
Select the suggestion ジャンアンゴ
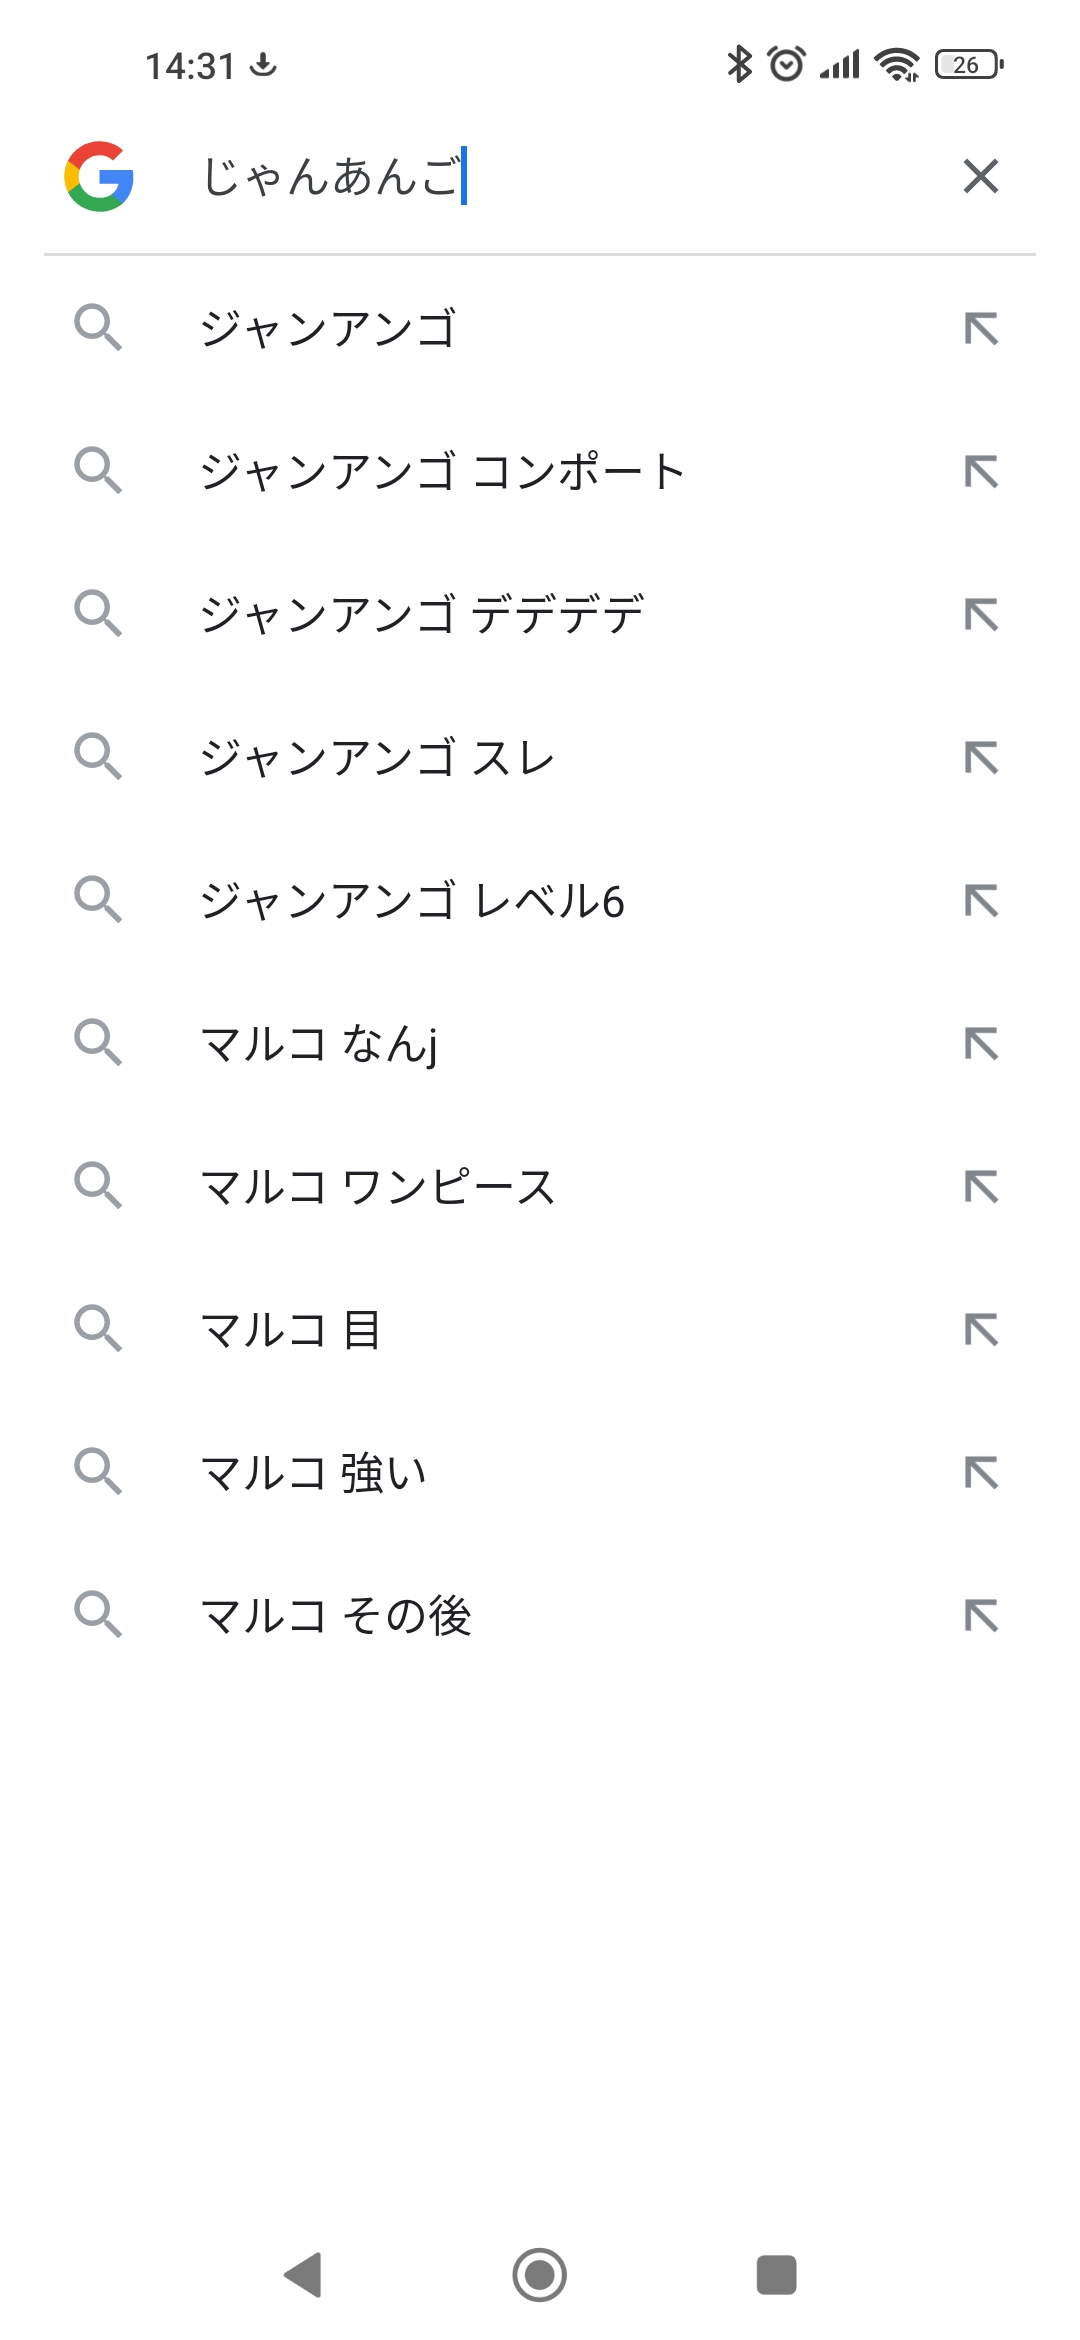(328, 329)
